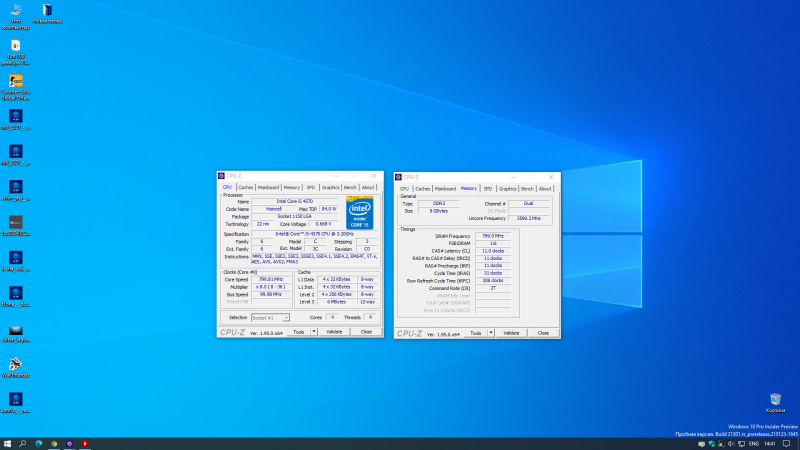Open the Socket #1 selection dropdown
Image resolution: width=800 pixels, height=450 pixels.
(x=269, y=317)
